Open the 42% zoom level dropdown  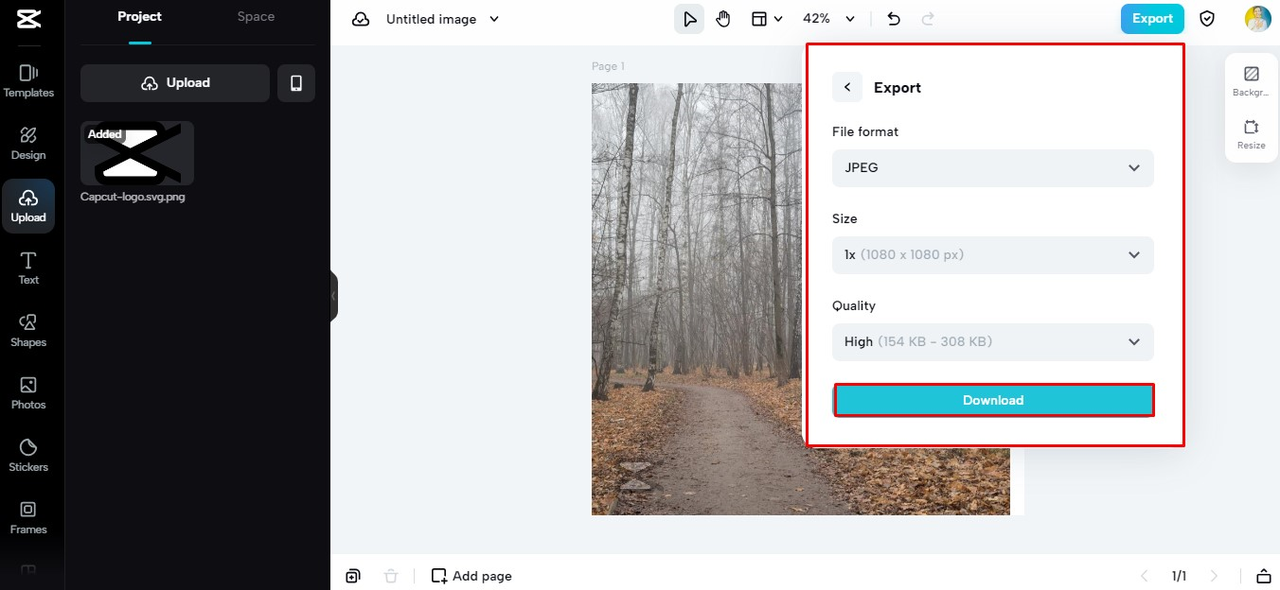coord(829,19)
